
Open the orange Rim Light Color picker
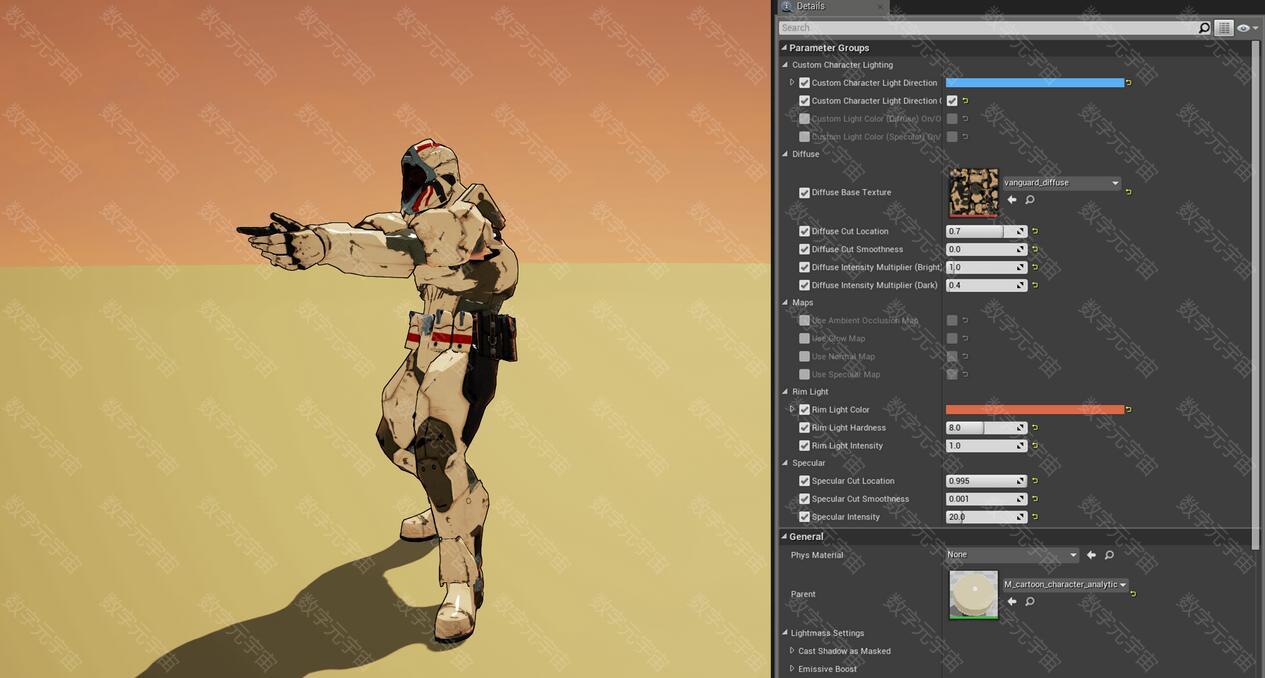[x=1035, y=409]
